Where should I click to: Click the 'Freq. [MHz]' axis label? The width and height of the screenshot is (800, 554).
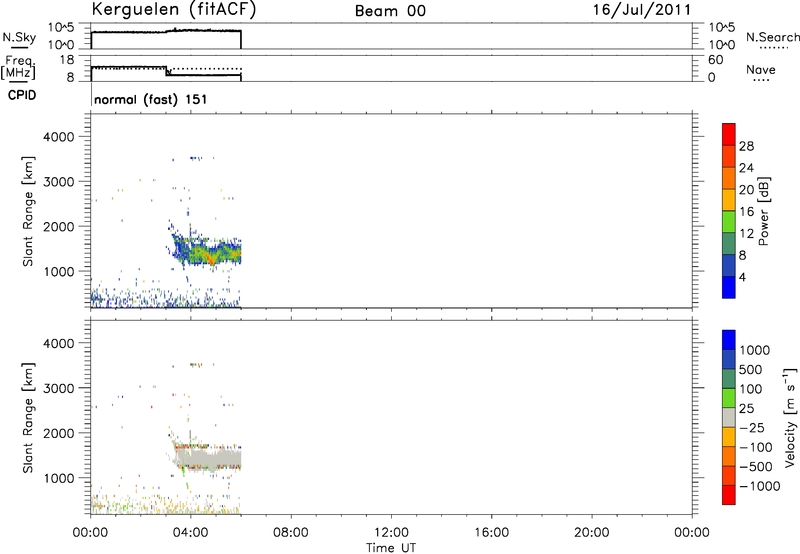(18, 67)
